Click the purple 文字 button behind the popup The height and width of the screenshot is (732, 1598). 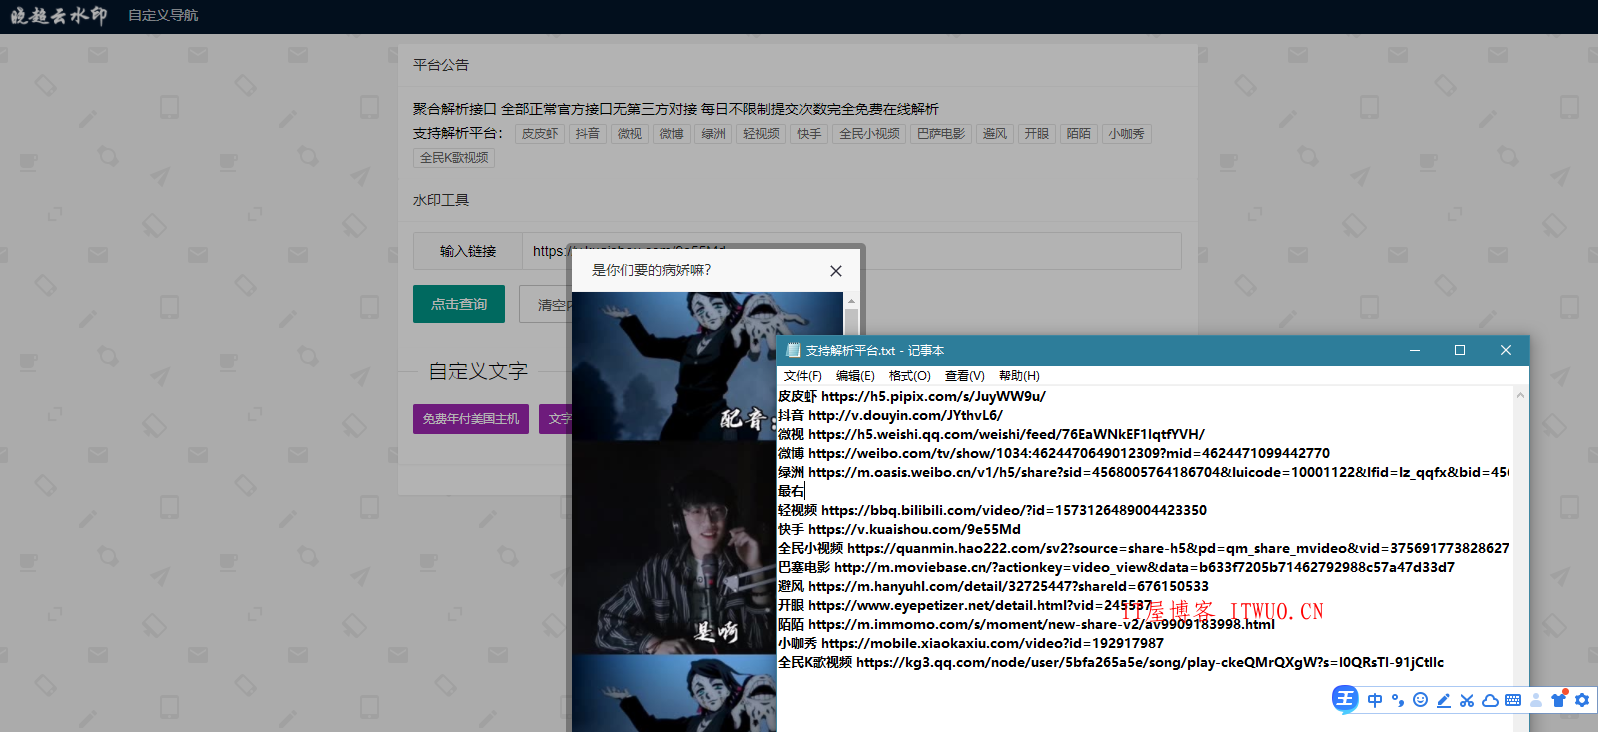[x=555, y=418]
